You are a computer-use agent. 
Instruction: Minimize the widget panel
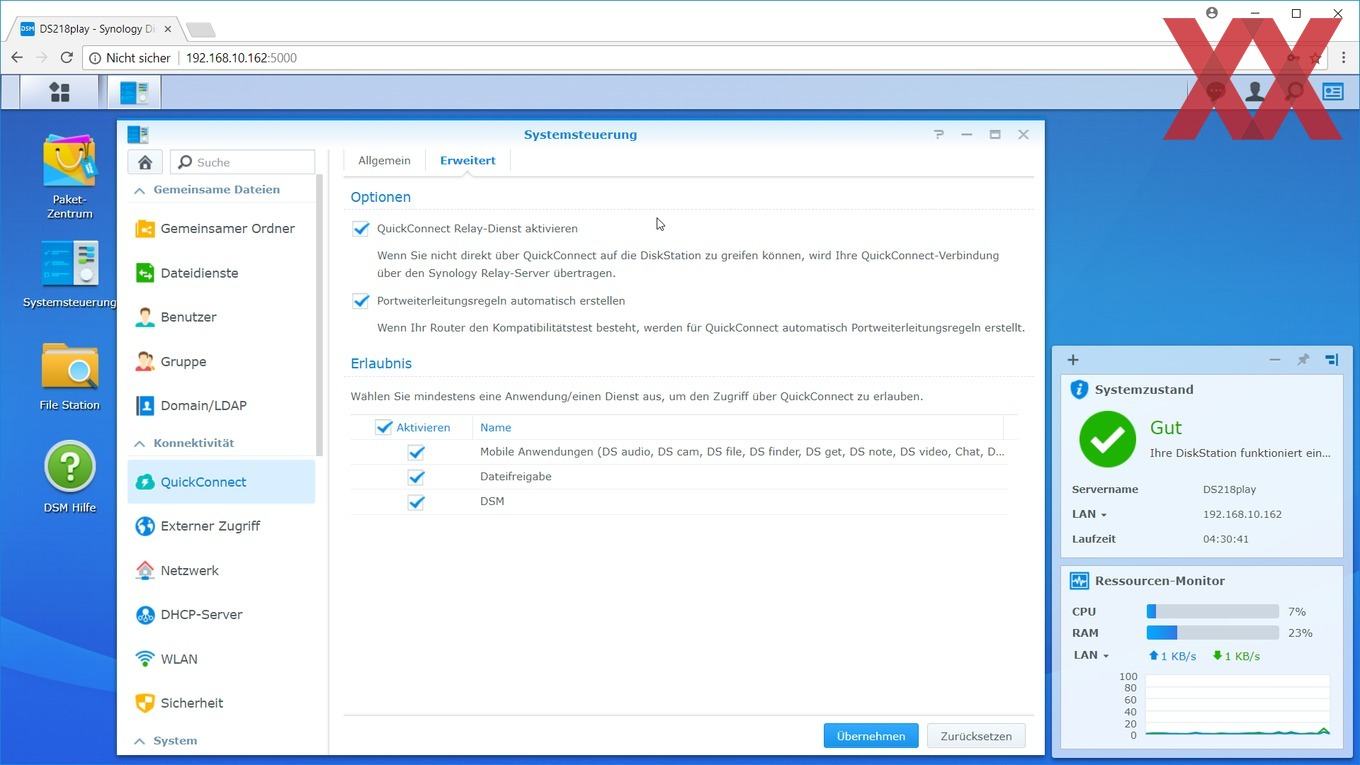click(x=1274, y=360)
